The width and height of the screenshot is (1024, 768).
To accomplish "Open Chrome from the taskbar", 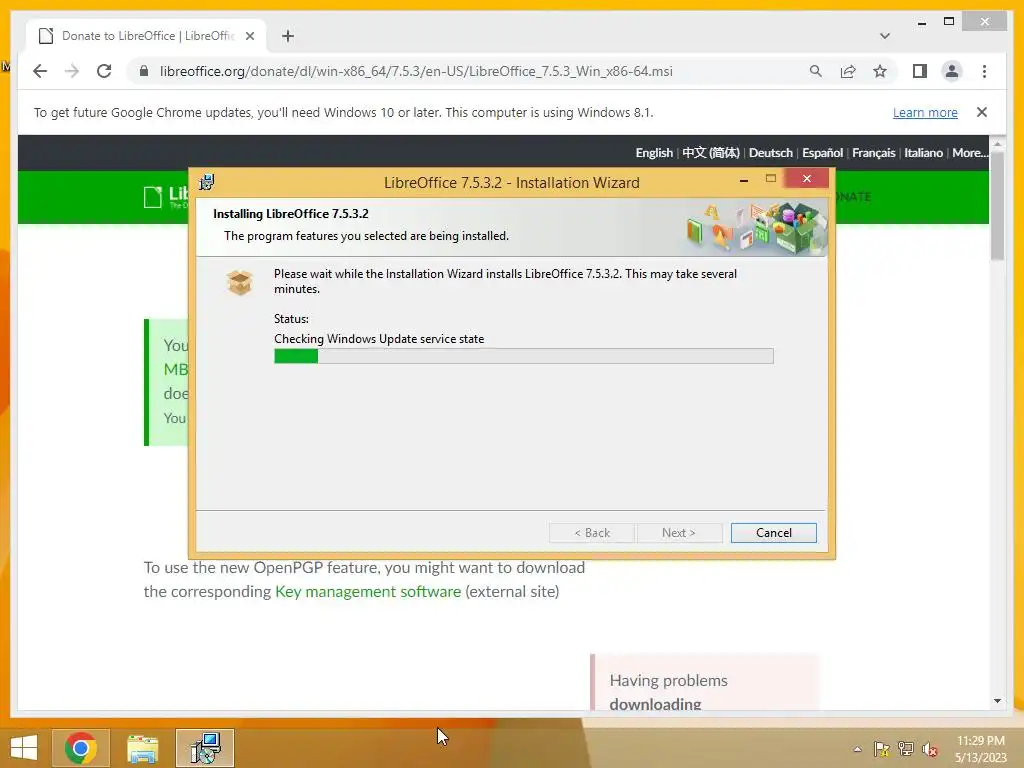I will click(81, 748).
